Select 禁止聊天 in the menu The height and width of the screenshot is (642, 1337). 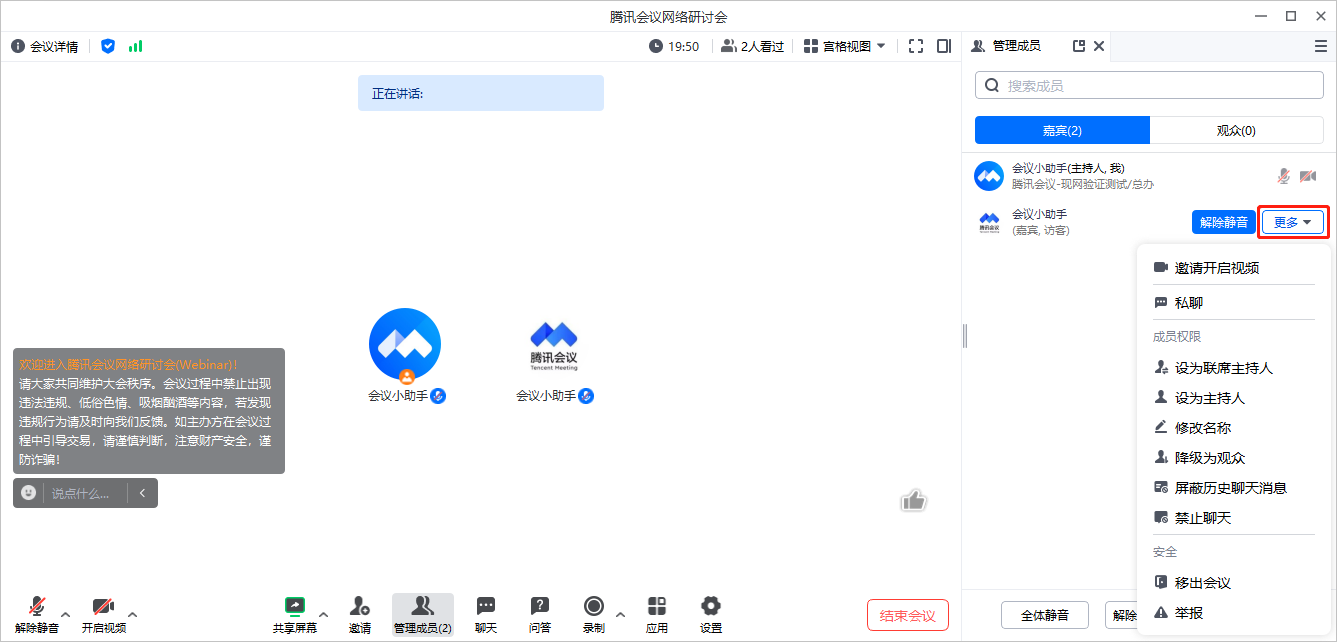(1236, 518)
